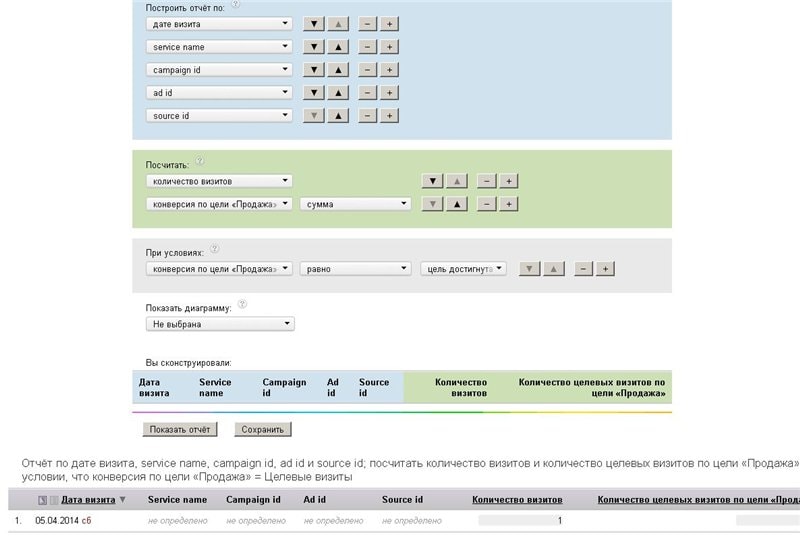800x539 pixels.
Task: Open help for 'Показать диаграмму'
Action: (x=242, y=304)
